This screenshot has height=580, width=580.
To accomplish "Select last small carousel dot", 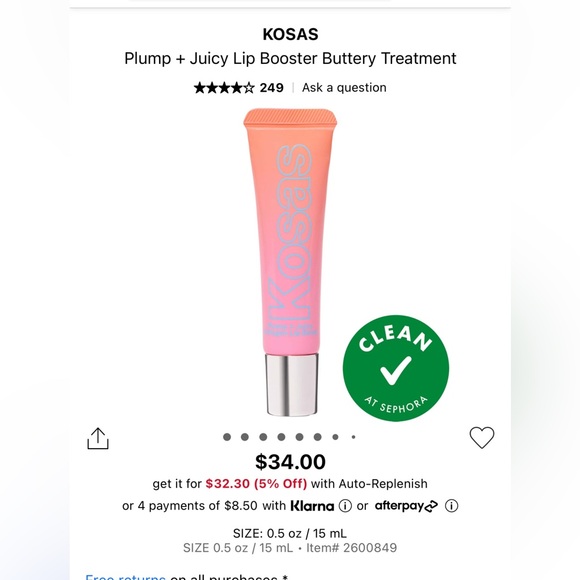I will 354,437.
